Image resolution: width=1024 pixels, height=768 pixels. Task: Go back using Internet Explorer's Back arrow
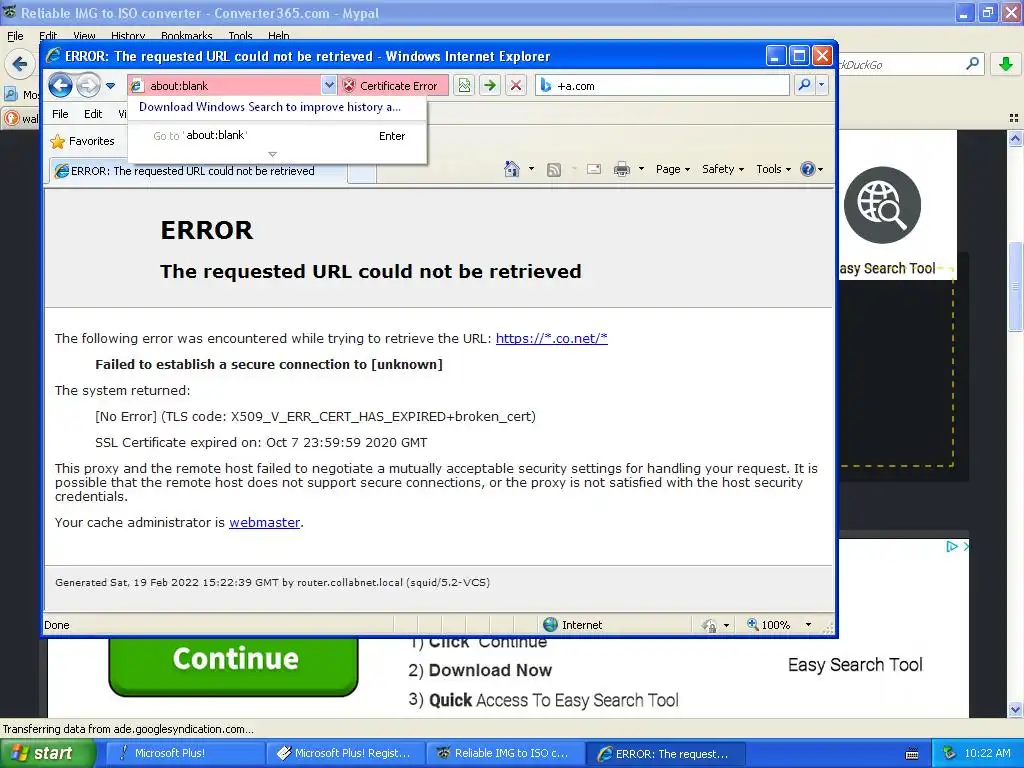click(60, 85)
